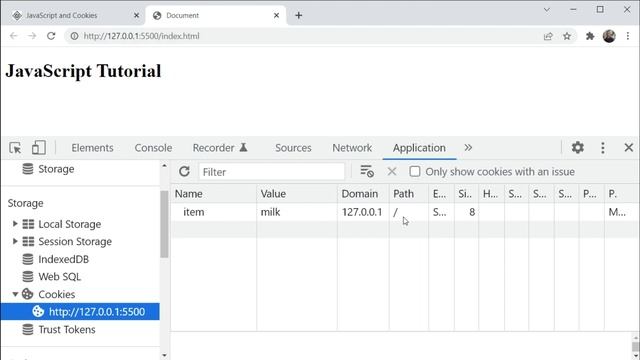Enable Only show cookies with an issue
640x360 pixels.
coord(415,171)
